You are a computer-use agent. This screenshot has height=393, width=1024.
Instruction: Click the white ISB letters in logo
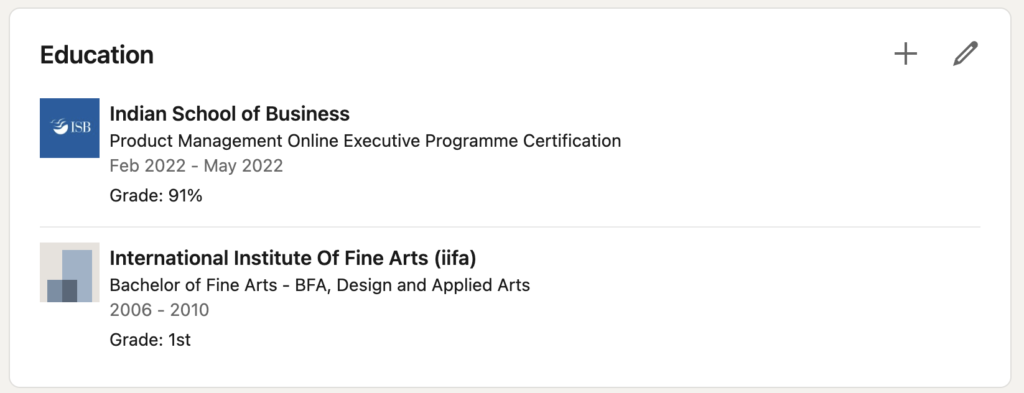coord(80,127)
